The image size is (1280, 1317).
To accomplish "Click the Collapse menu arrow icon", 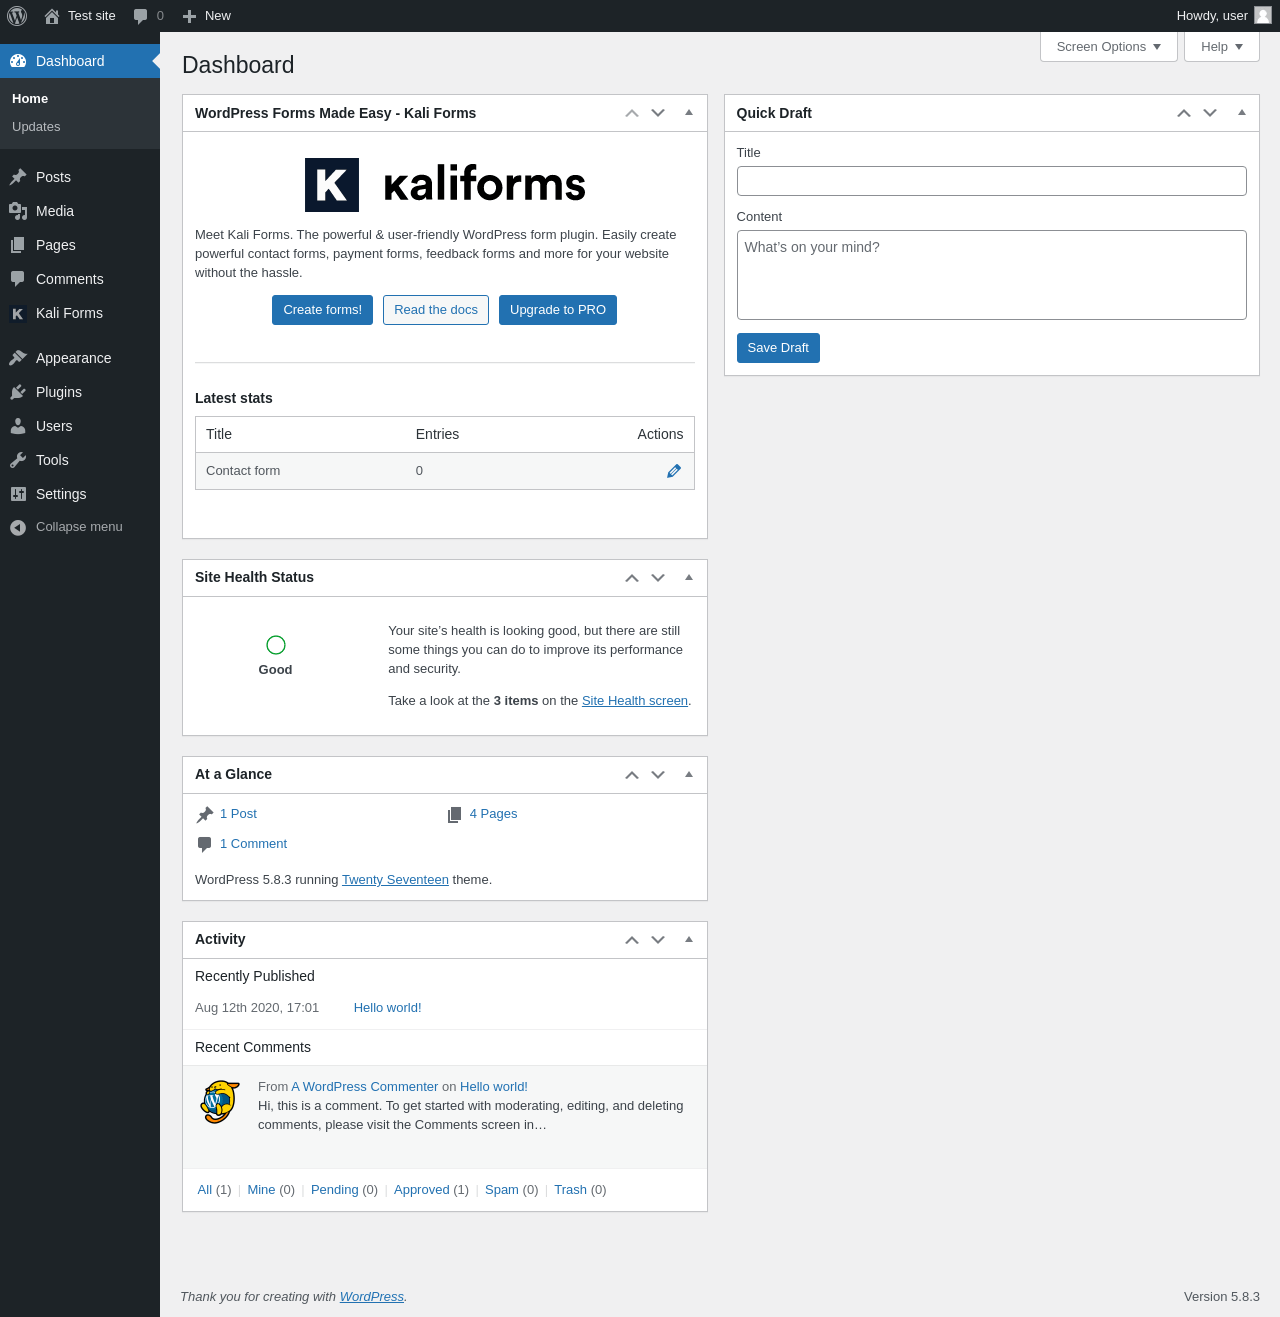I will pyautogui.click(x=18, y=527).
